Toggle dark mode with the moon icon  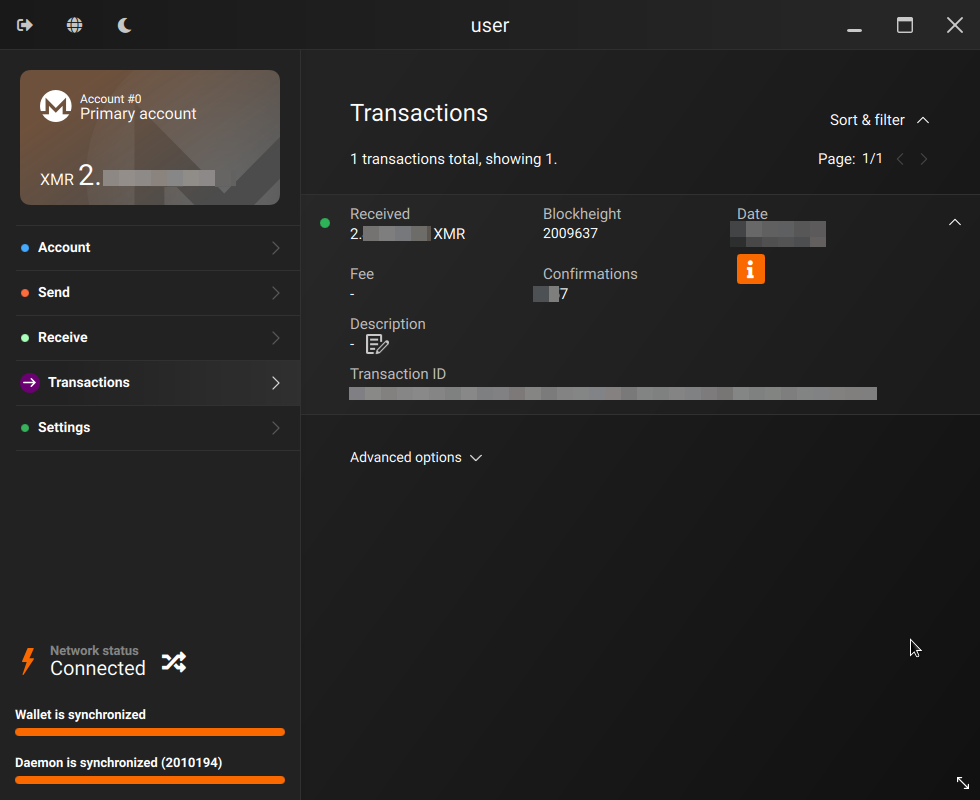tap(125, 25)
